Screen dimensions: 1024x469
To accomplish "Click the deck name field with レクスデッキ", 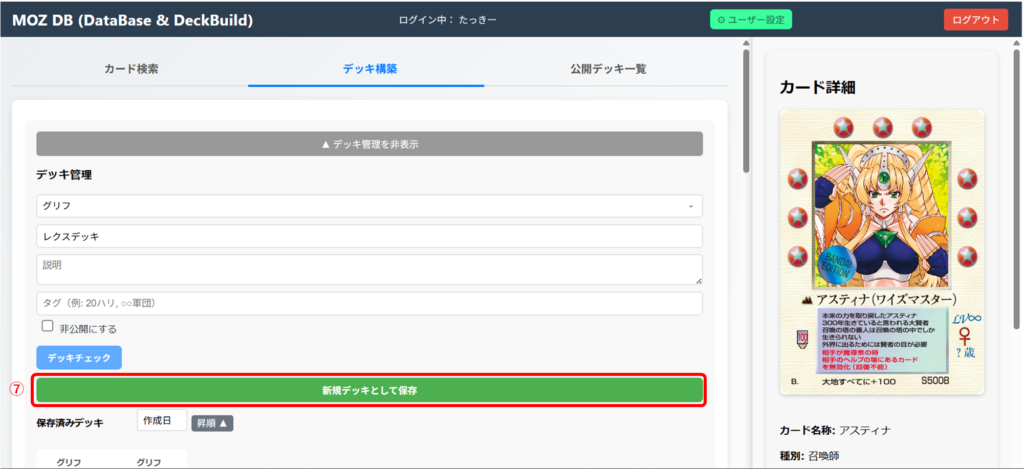I will click(369, 236).
